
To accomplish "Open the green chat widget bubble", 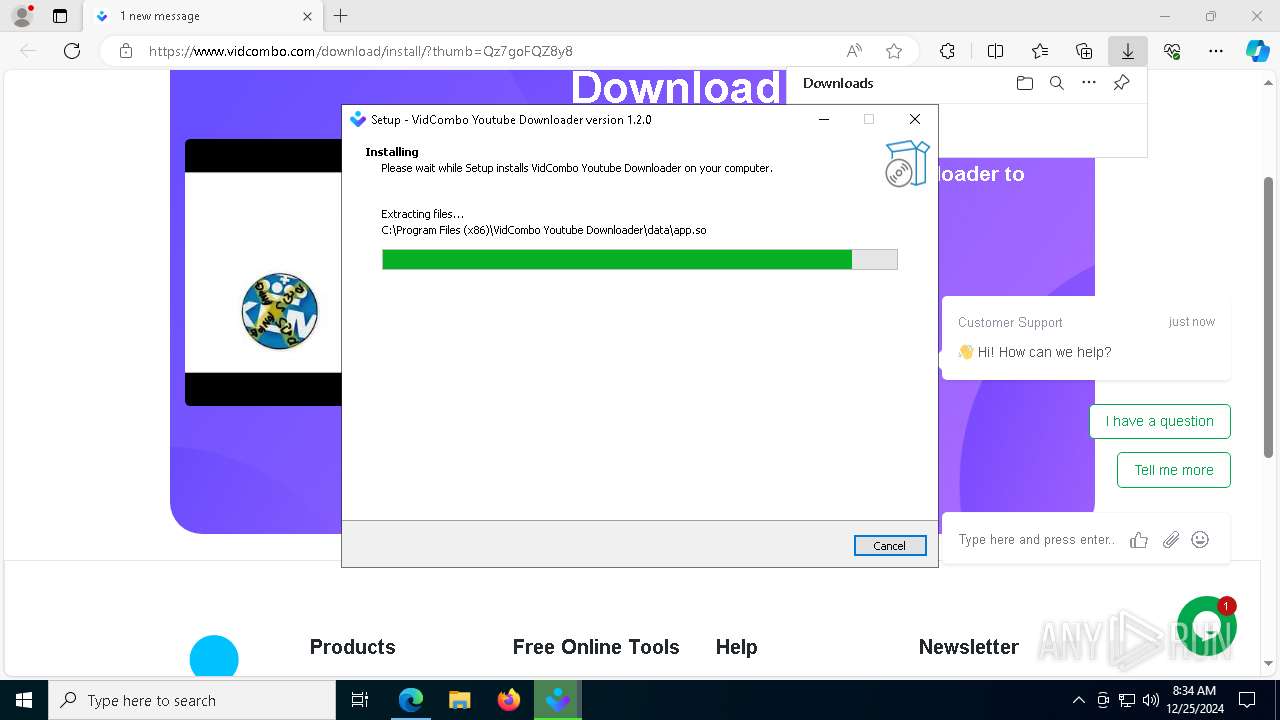I will click(x=1207, y=627).
